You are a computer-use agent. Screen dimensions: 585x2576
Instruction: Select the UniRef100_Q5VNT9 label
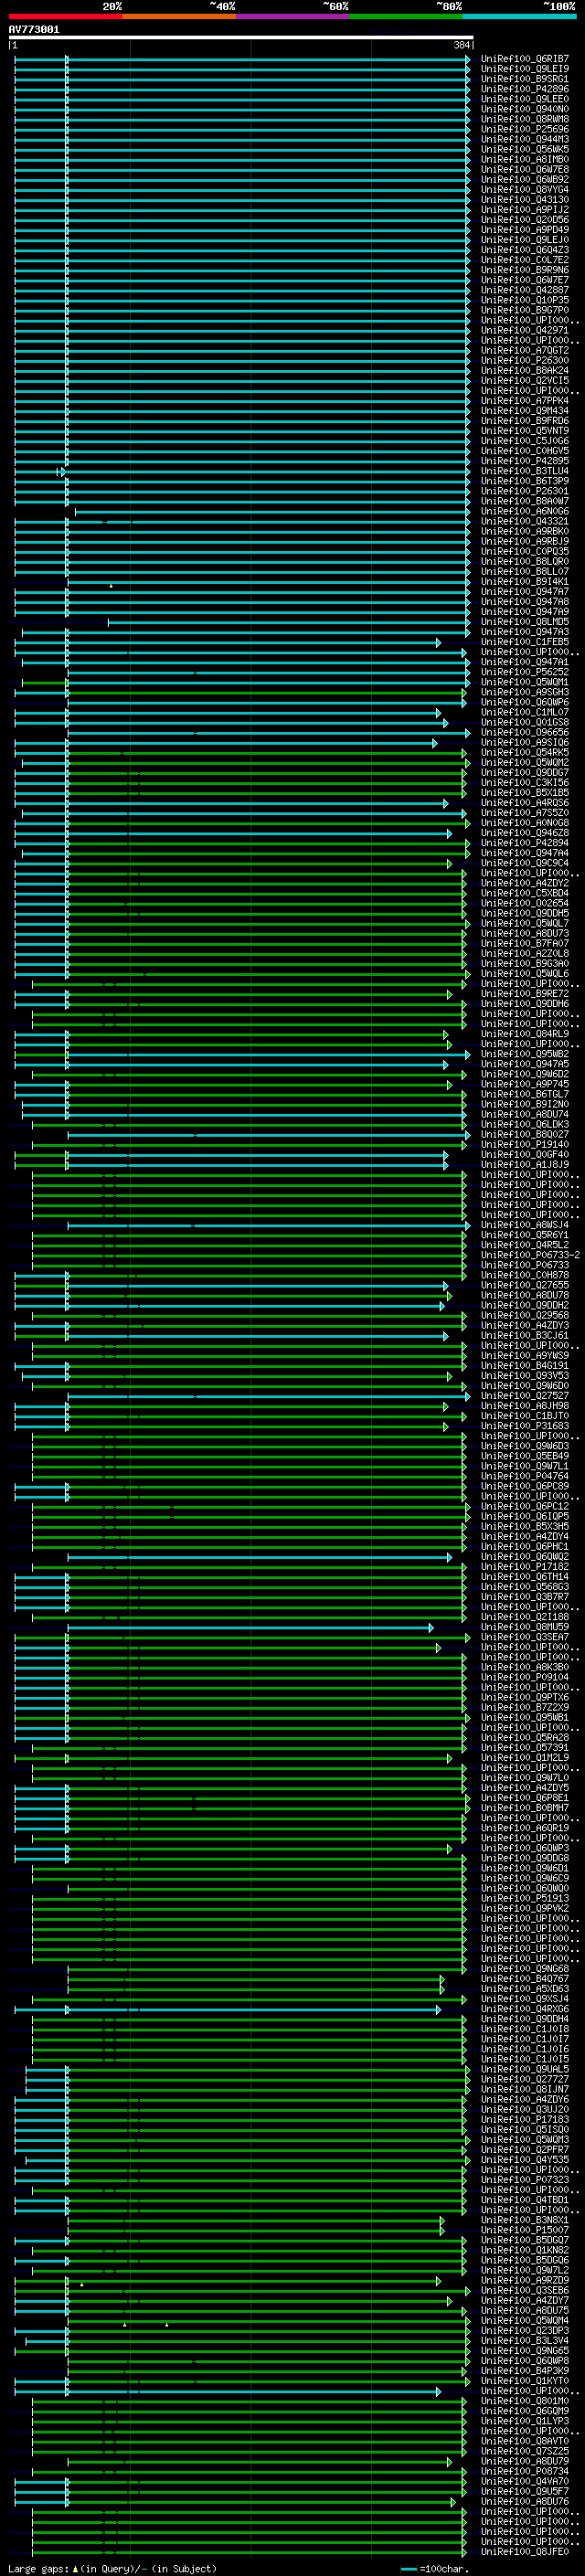[524, 431]
